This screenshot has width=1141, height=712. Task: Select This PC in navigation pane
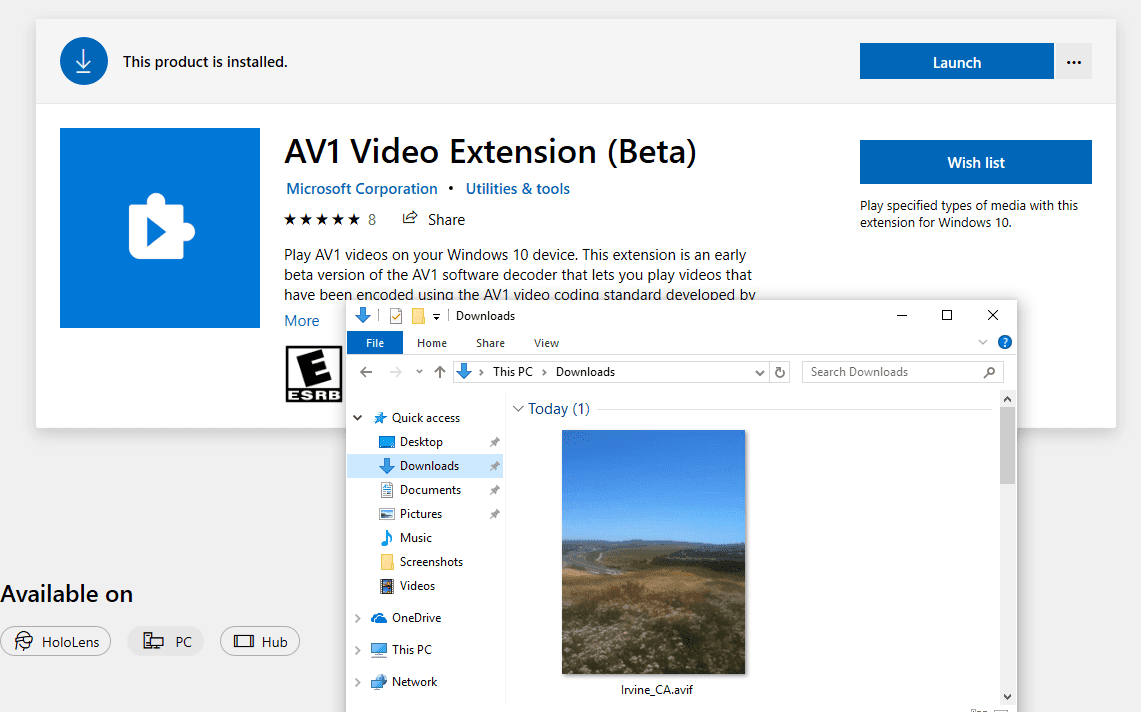(411, 649)
